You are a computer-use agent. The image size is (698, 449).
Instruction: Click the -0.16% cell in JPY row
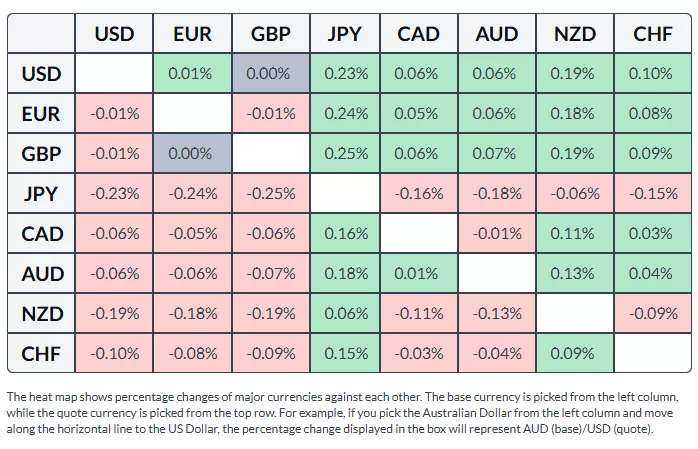pos(419,194)
